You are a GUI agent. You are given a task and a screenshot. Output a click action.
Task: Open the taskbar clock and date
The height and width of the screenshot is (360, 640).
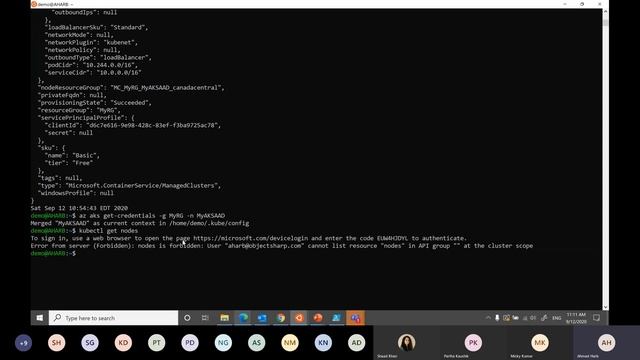(576, 318)
